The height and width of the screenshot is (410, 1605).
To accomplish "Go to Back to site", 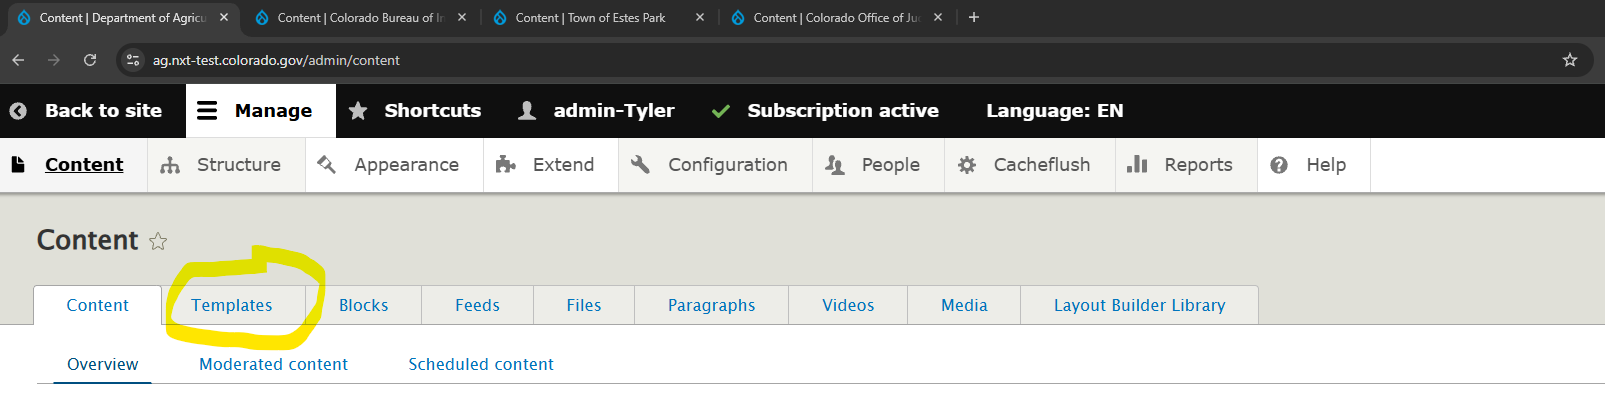I will tap(90, 111).
